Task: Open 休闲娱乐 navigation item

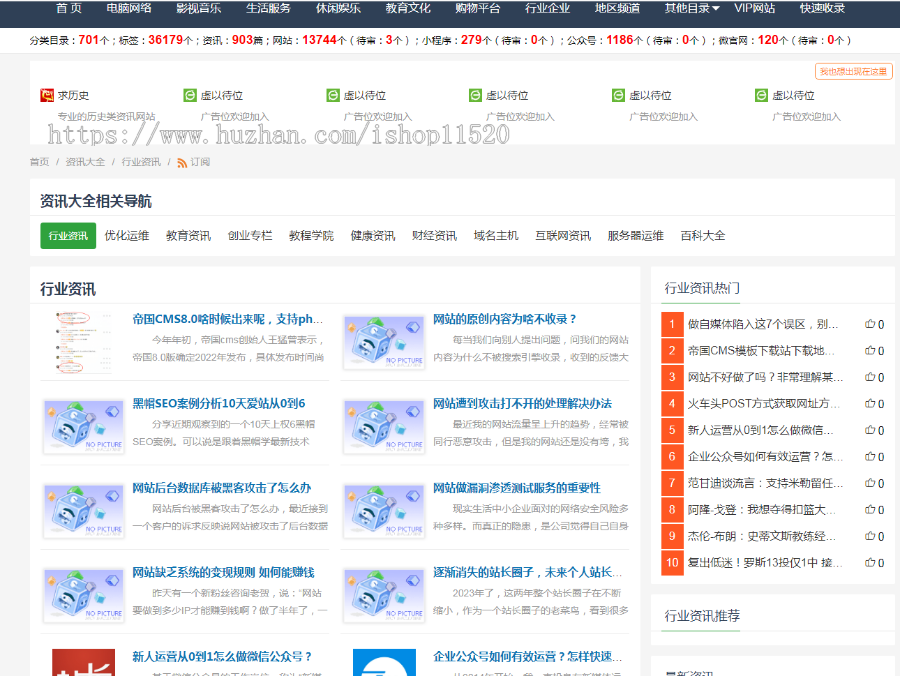Action: pyautogui.click(x=338, y=9)
